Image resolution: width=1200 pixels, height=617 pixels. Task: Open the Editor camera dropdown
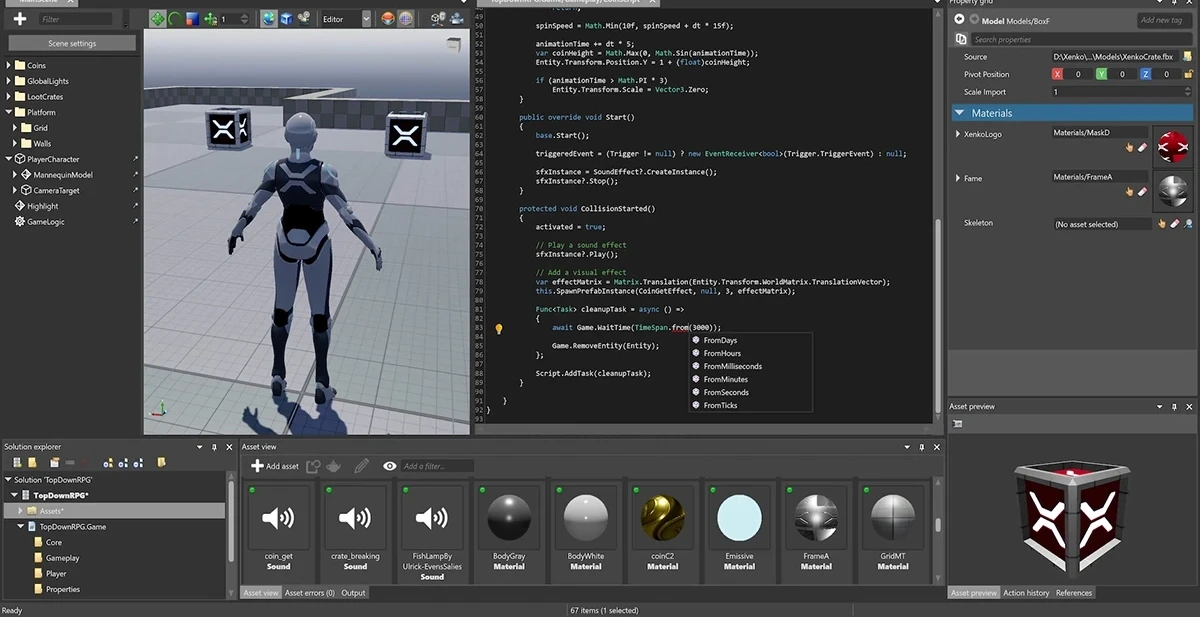tap(346, 19)
